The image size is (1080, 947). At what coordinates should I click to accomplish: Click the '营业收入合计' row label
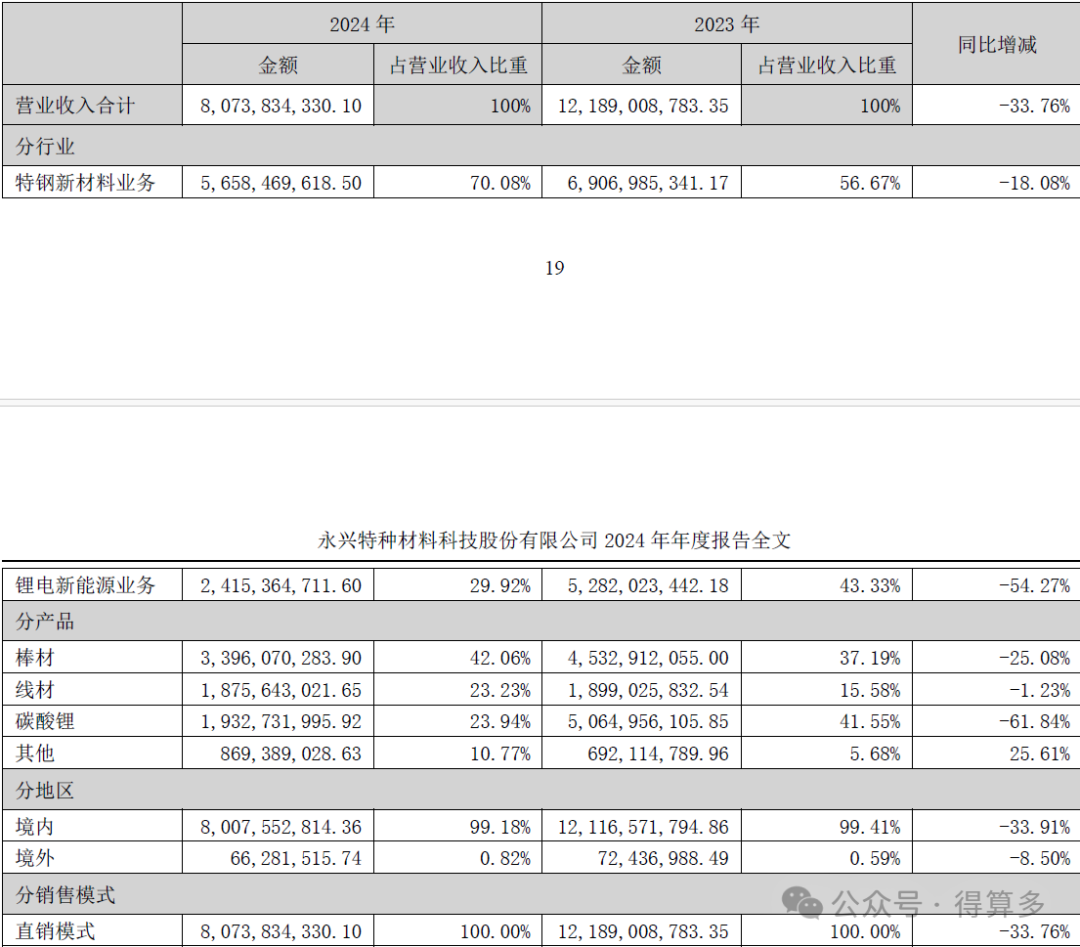pyautogui.click(x=75, y=105)
